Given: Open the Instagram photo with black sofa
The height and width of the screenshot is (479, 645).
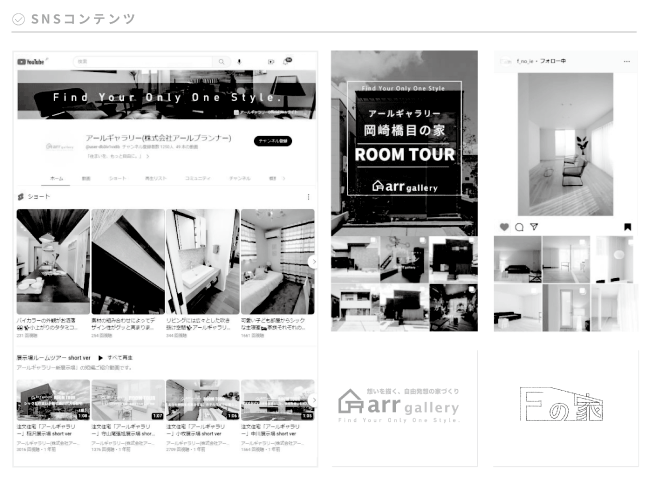Looking at the screenshot, I should pos(517,259).
